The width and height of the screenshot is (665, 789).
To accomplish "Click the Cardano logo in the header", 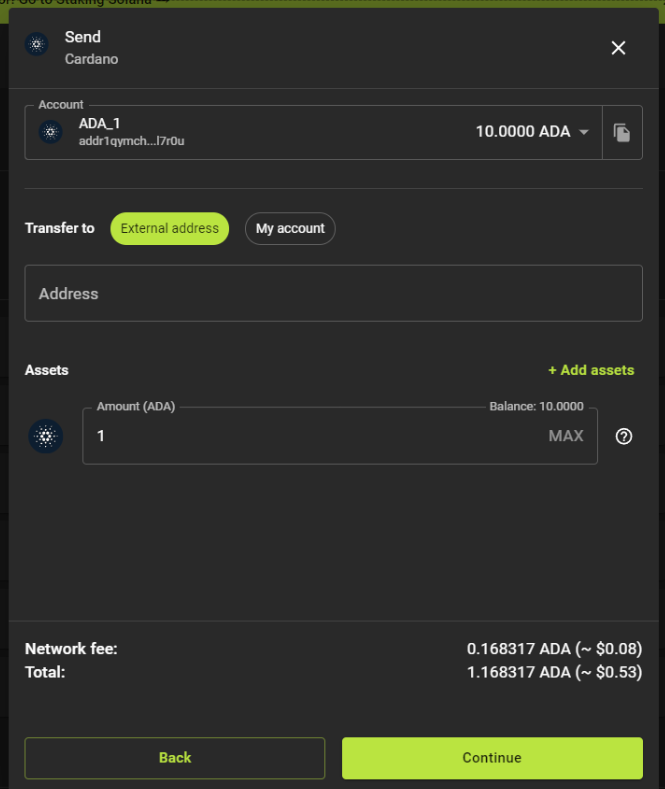I will click(x=37, y=44).
